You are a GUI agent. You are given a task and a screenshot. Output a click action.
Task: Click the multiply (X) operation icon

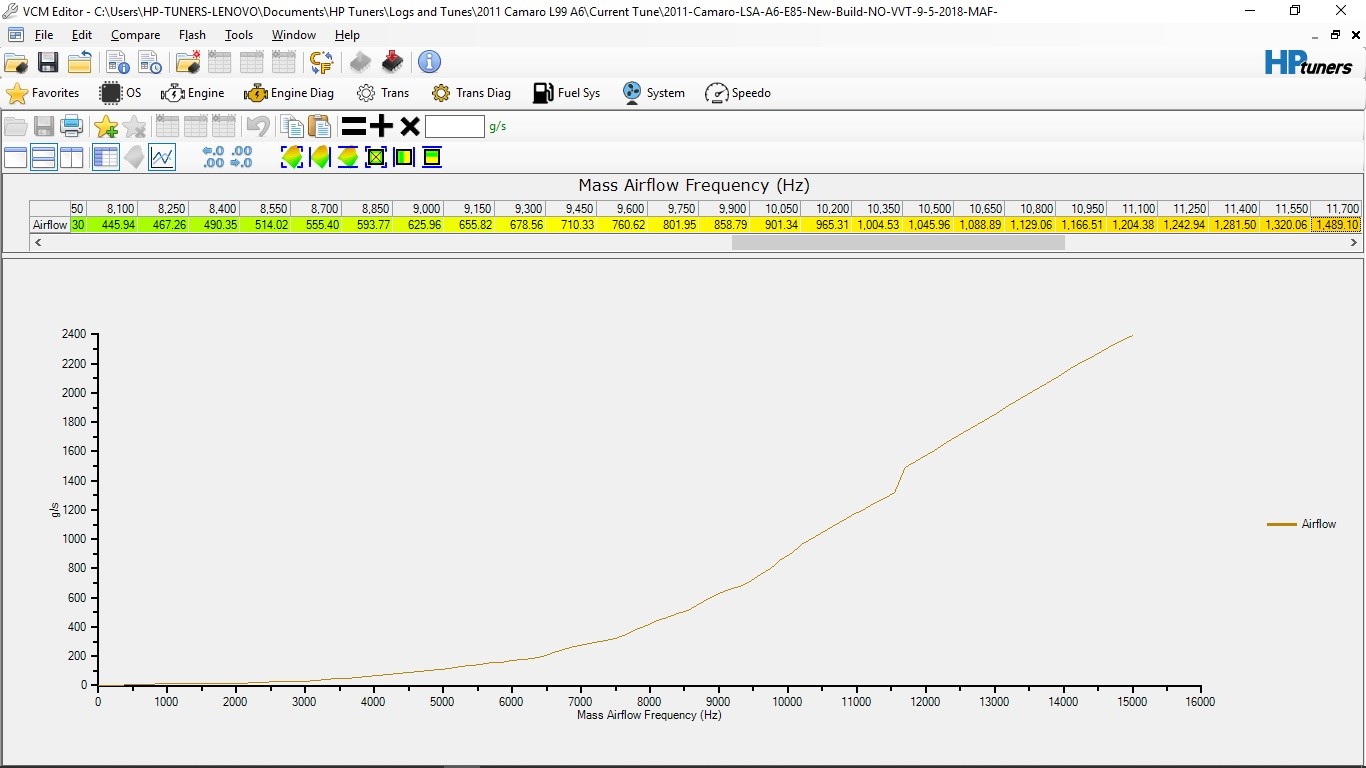click(409, 126)
